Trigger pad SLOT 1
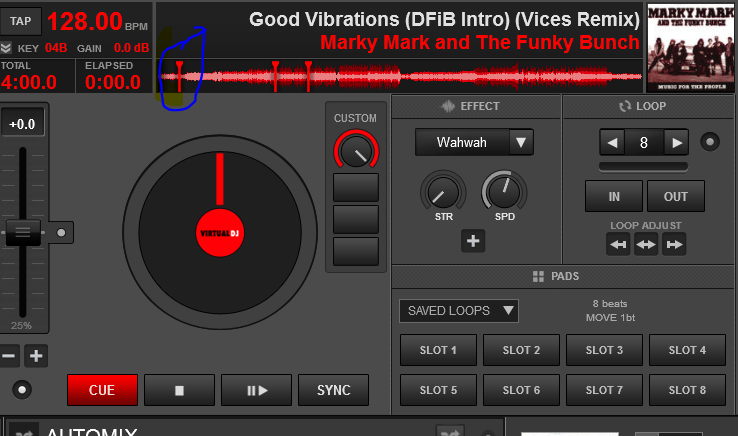This screenshot has height=436, width=738. [438, 350]
